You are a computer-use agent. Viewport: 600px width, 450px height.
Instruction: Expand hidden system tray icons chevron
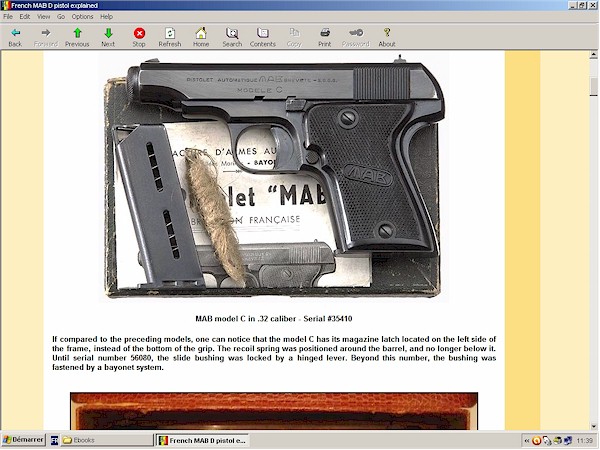(x=527, y=441)
